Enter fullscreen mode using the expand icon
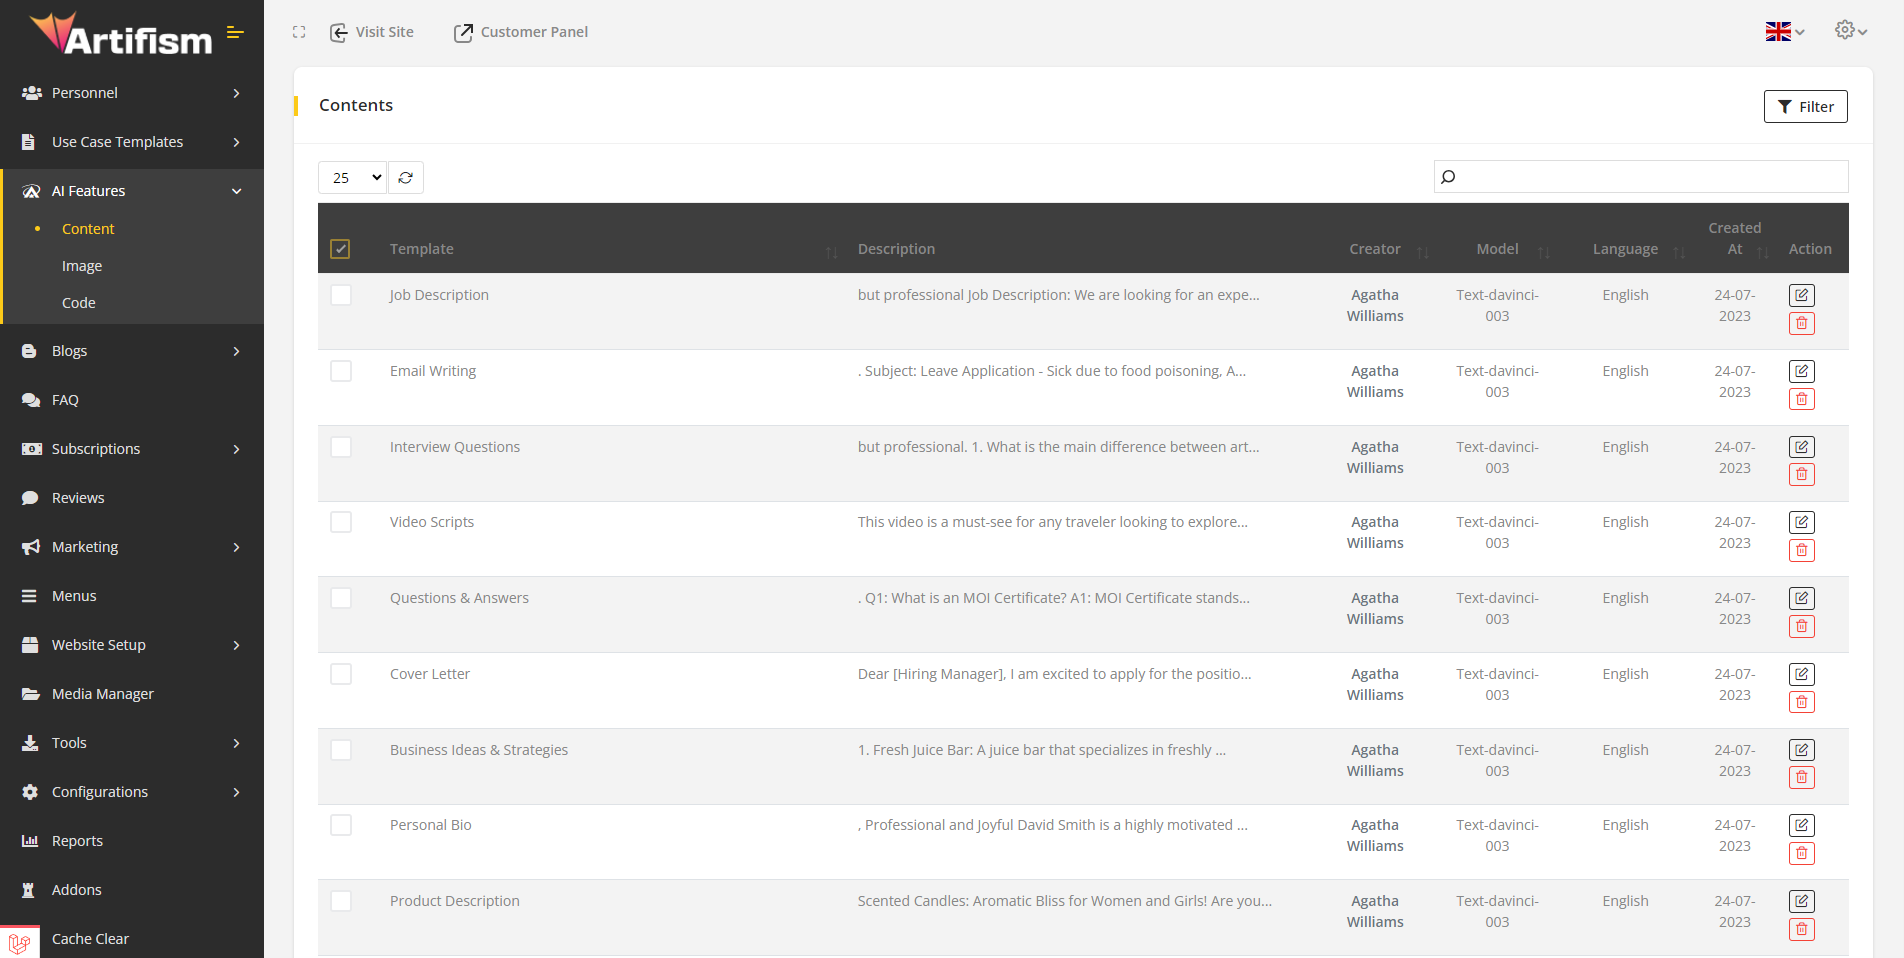Screen dimensions: 1904x958 coord(299,32)
